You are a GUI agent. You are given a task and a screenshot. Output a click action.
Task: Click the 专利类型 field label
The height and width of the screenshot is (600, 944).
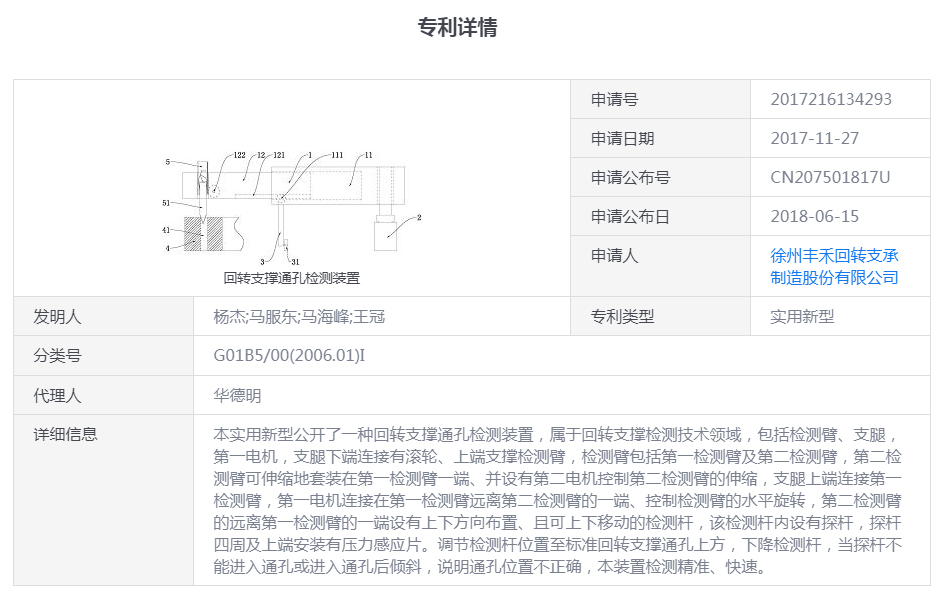click(622, 316)
